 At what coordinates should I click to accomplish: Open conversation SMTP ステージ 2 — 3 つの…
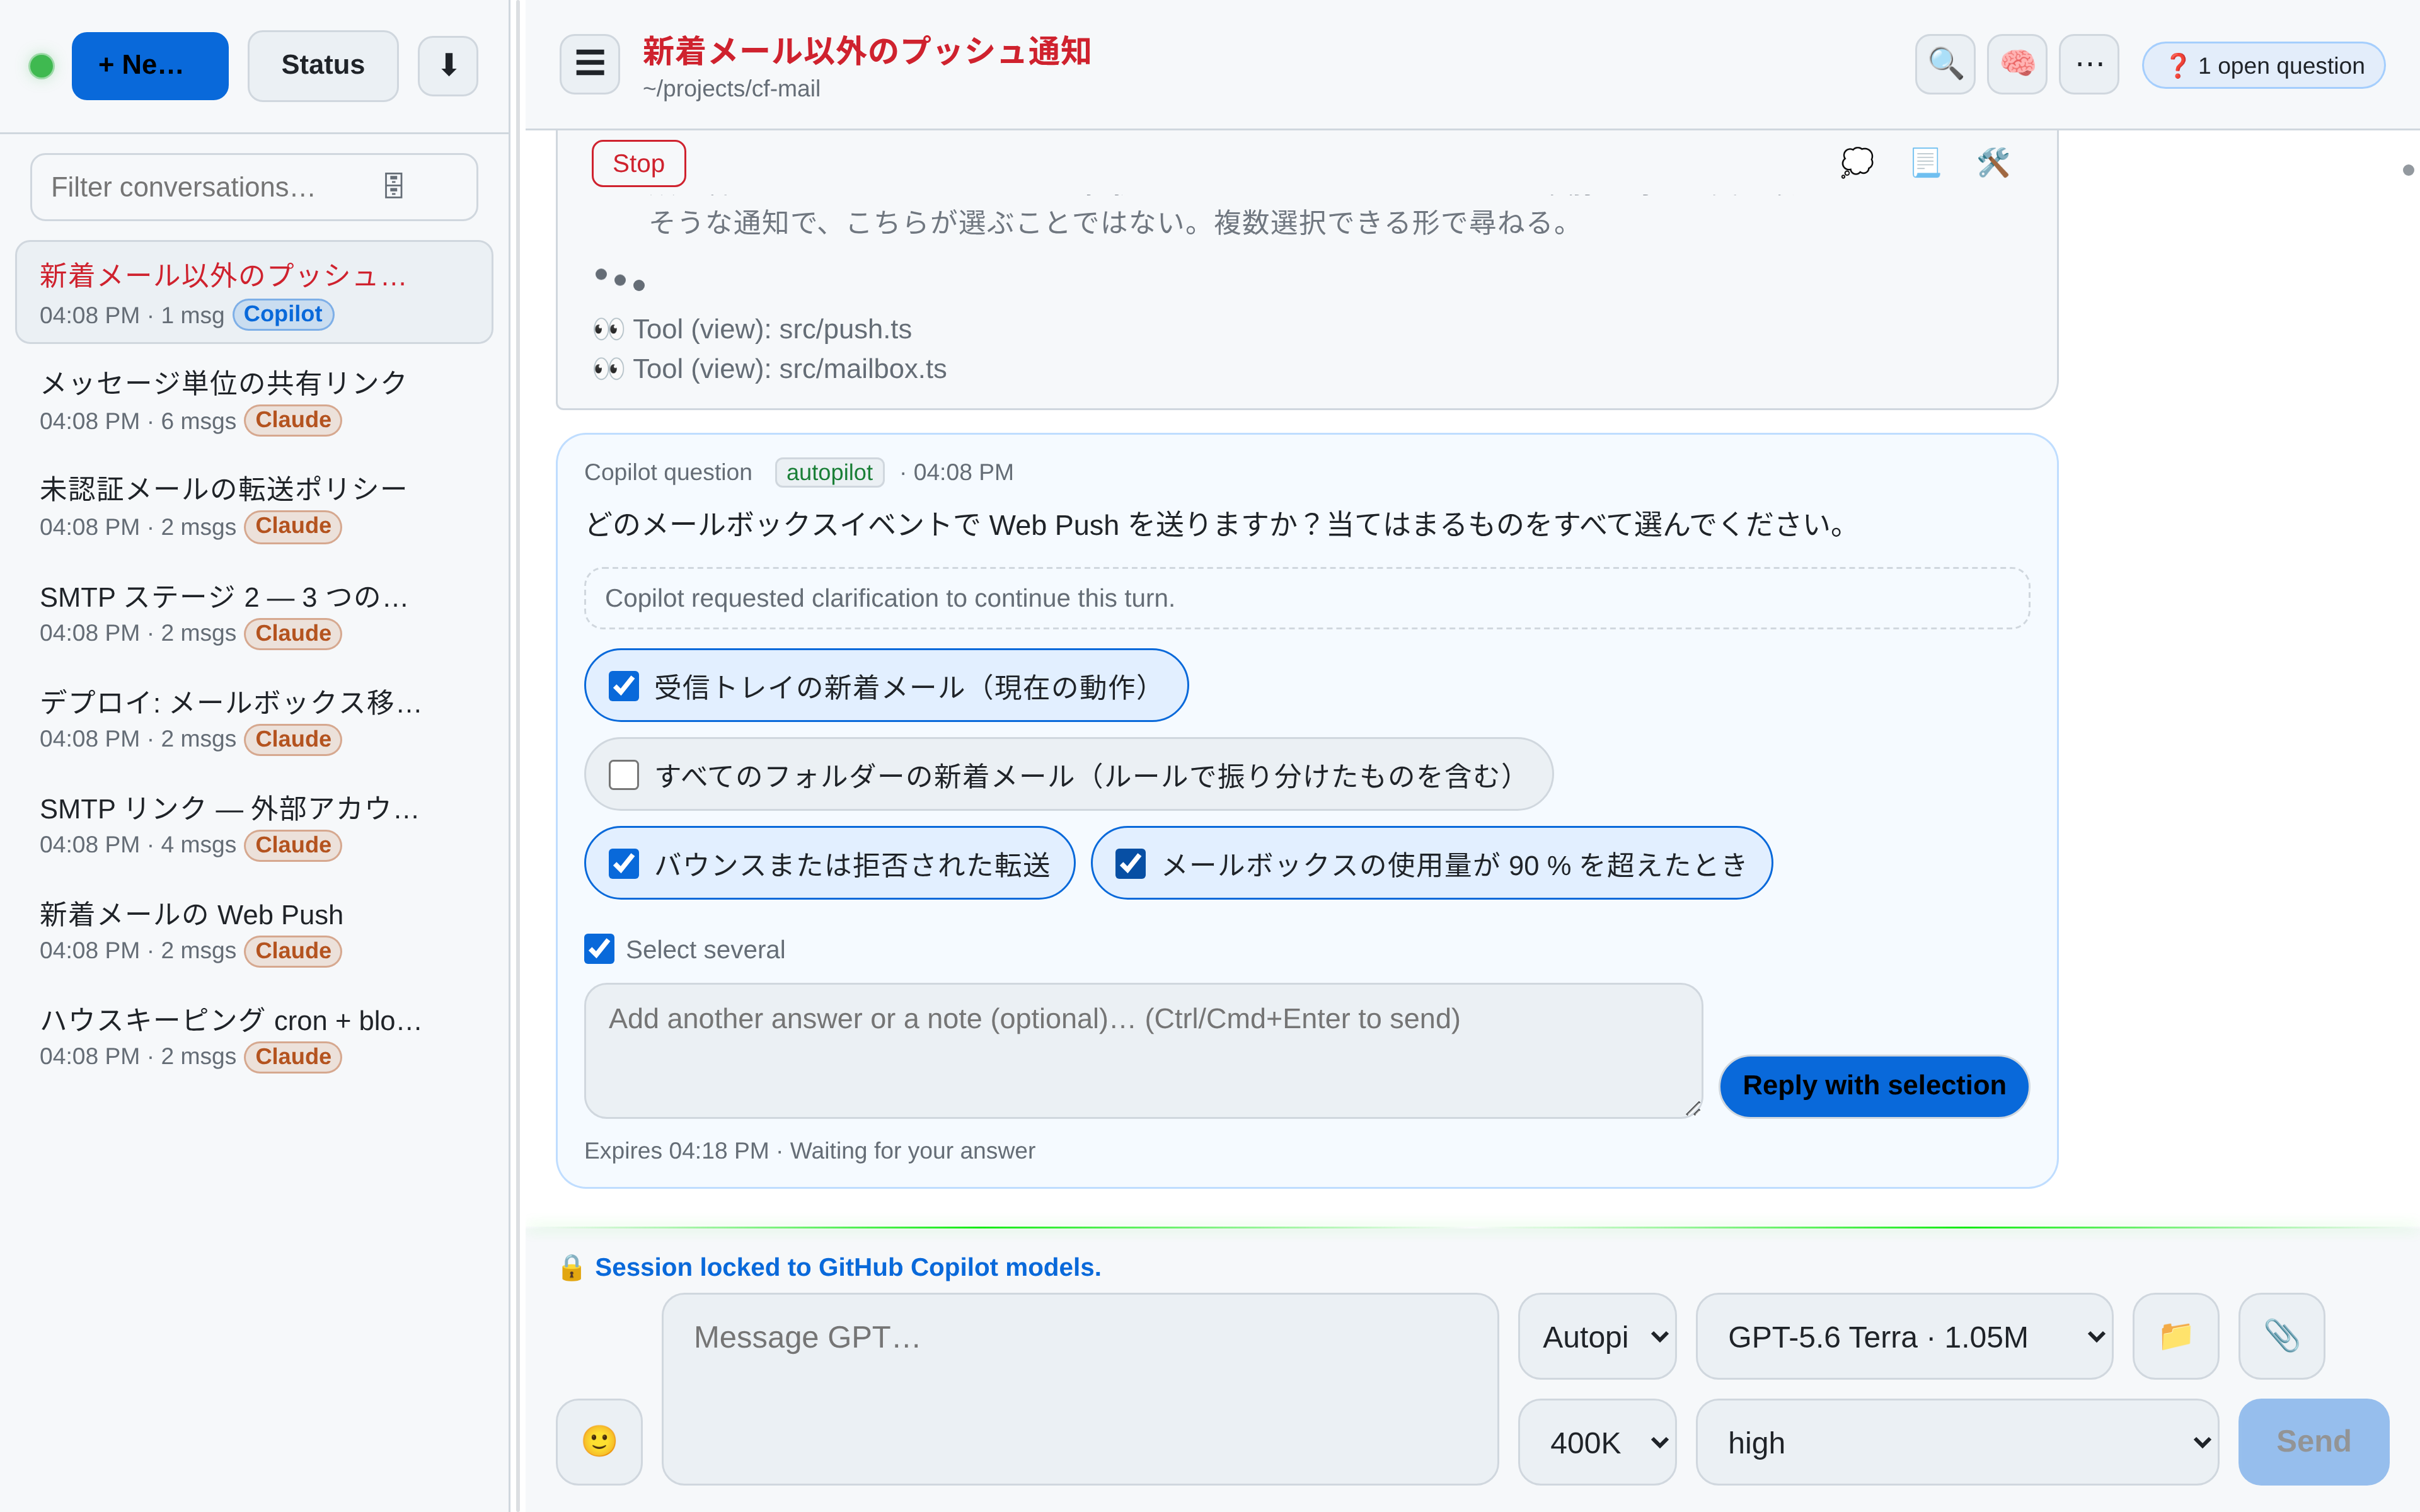click(254, 613)
